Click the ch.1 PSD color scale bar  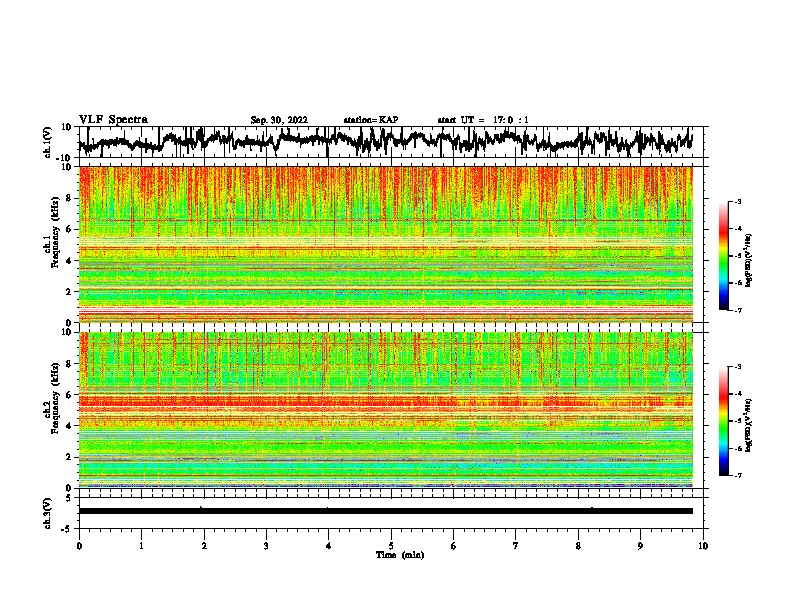tap(723, 256)
